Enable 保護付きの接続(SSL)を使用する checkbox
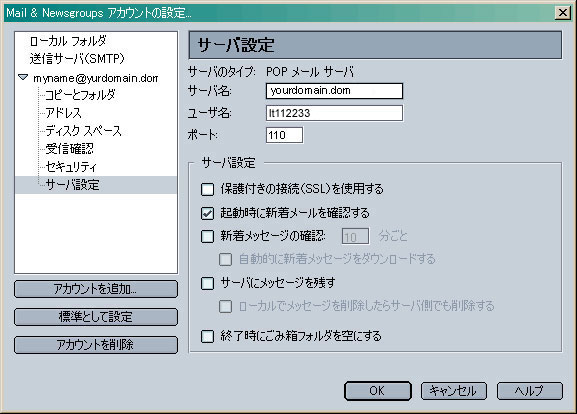This screenshot has width=577, height=414. (x=208, y=190)
